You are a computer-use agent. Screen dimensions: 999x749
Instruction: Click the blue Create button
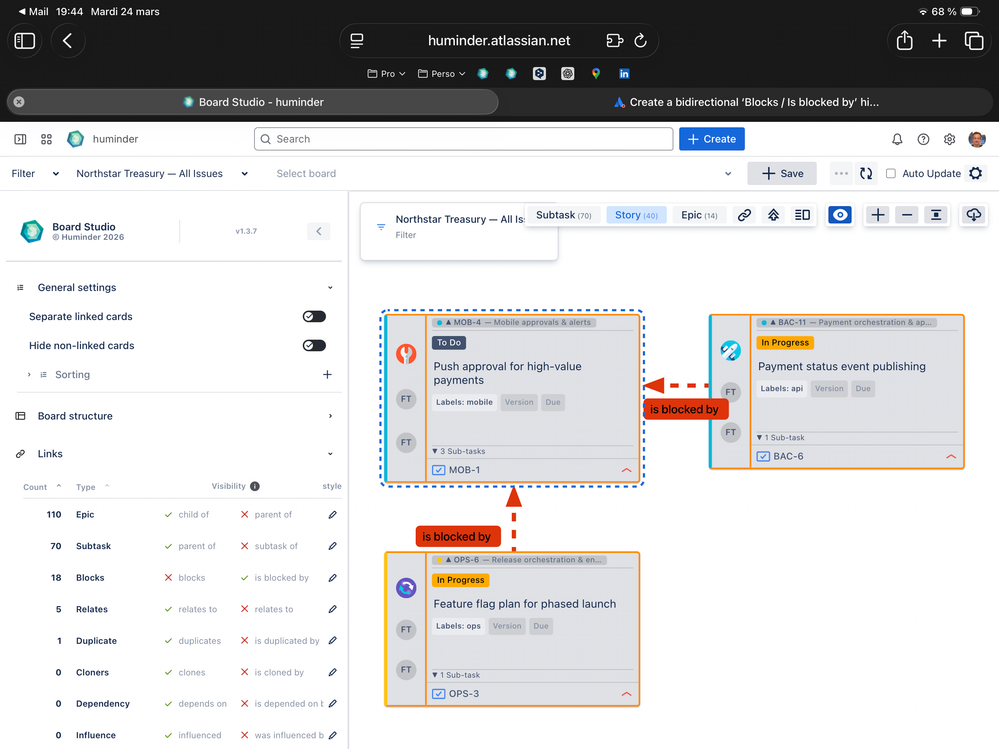[712, 139]
